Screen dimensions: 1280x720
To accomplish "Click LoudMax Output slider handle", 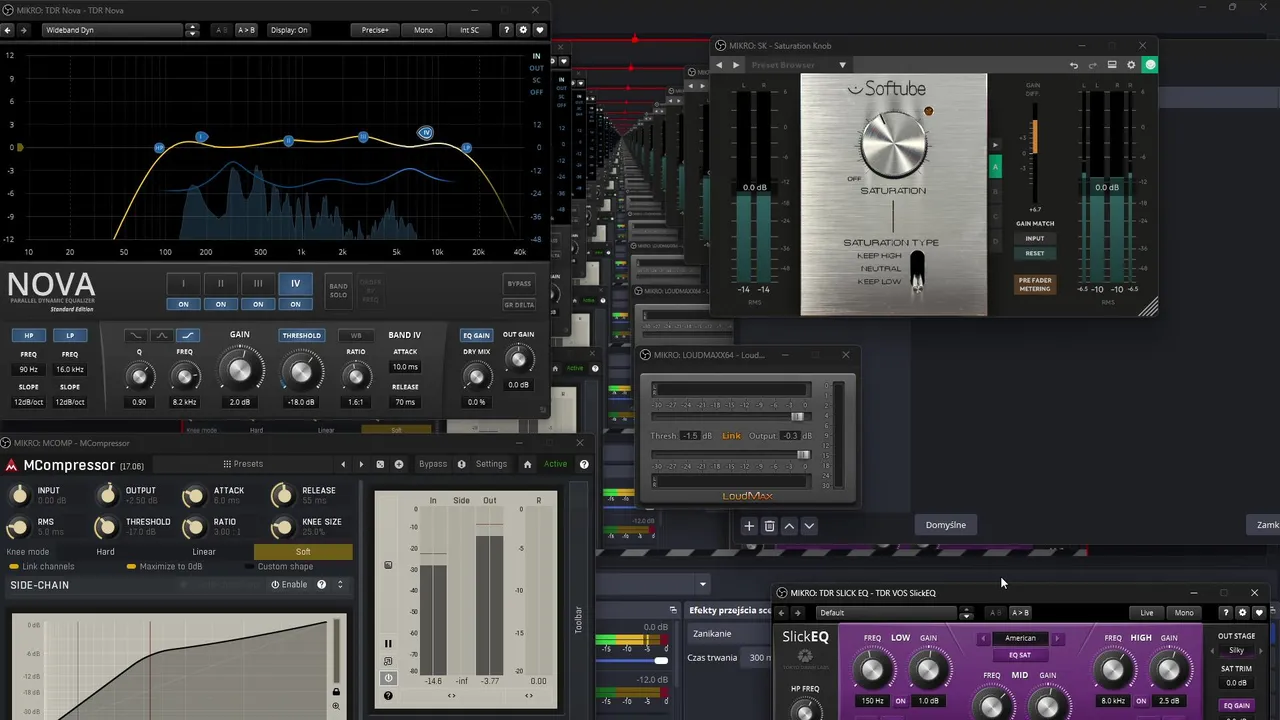I will (803, 454).
